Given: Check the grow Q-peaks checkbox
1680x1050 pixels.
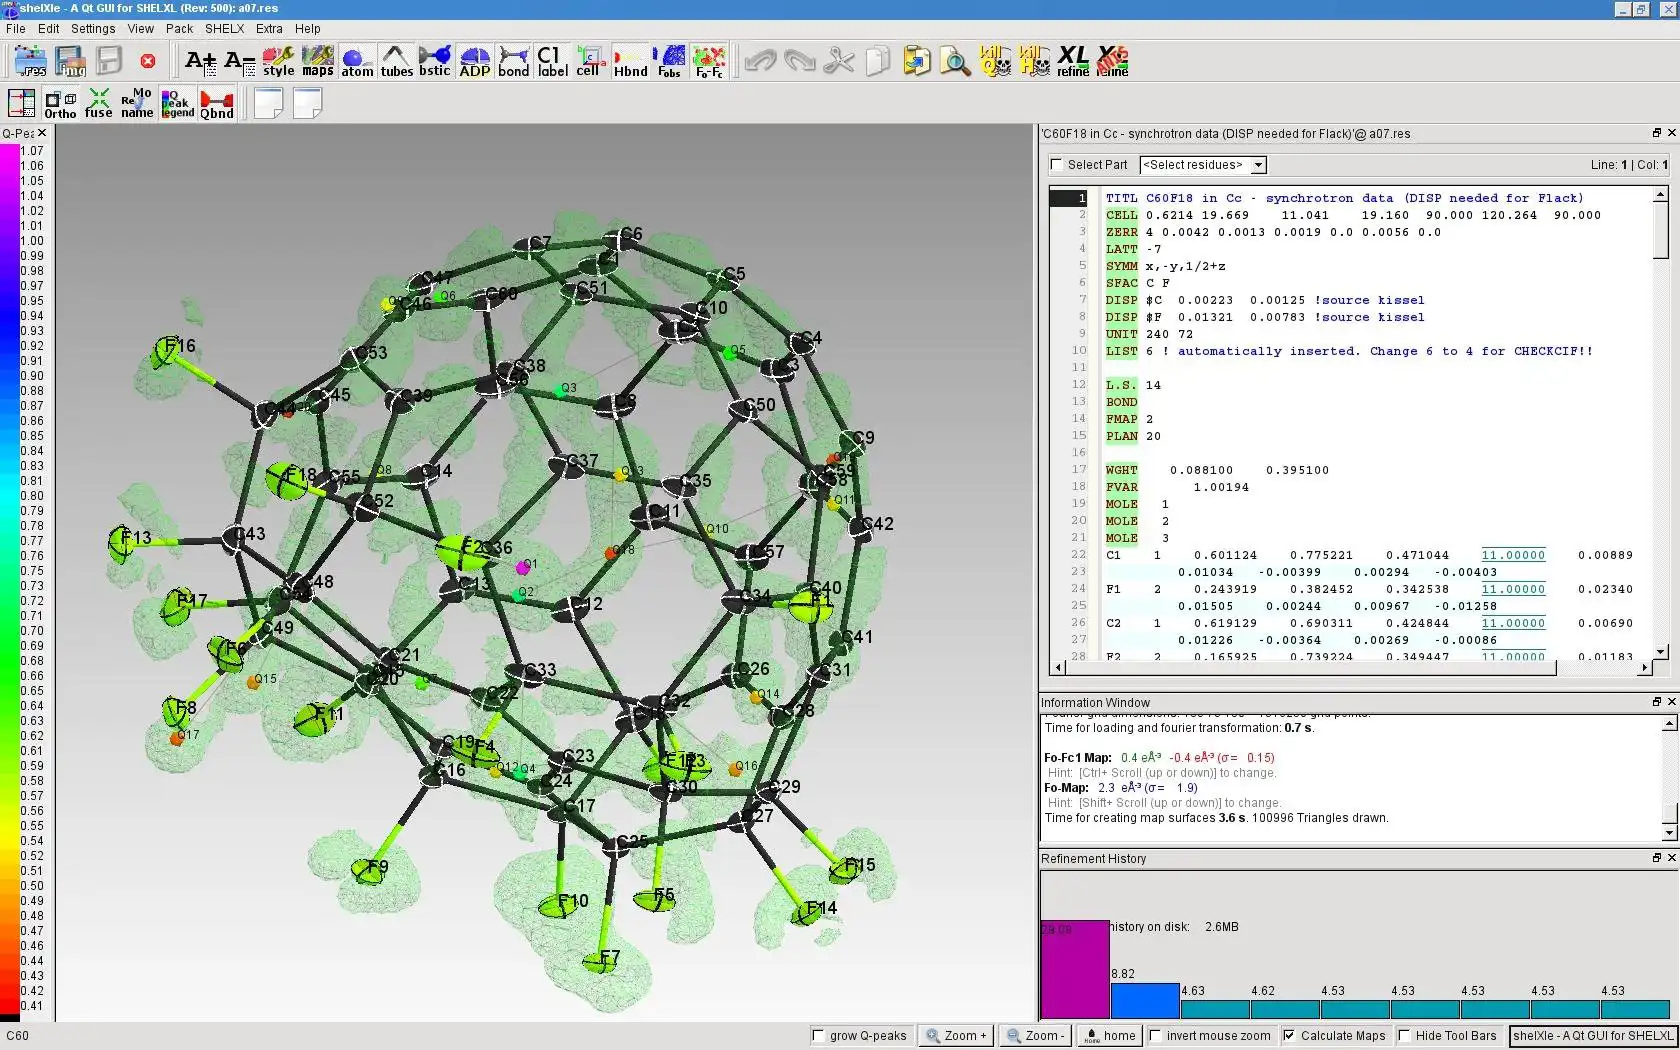Looking at the screenshot, I should coord(818,1036).
